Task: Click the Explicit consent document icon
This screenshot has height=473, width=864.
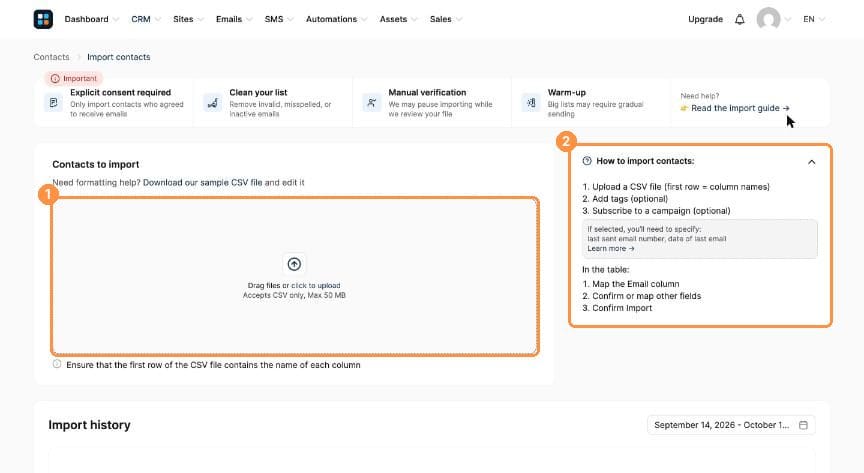Action: pos(53,103)
